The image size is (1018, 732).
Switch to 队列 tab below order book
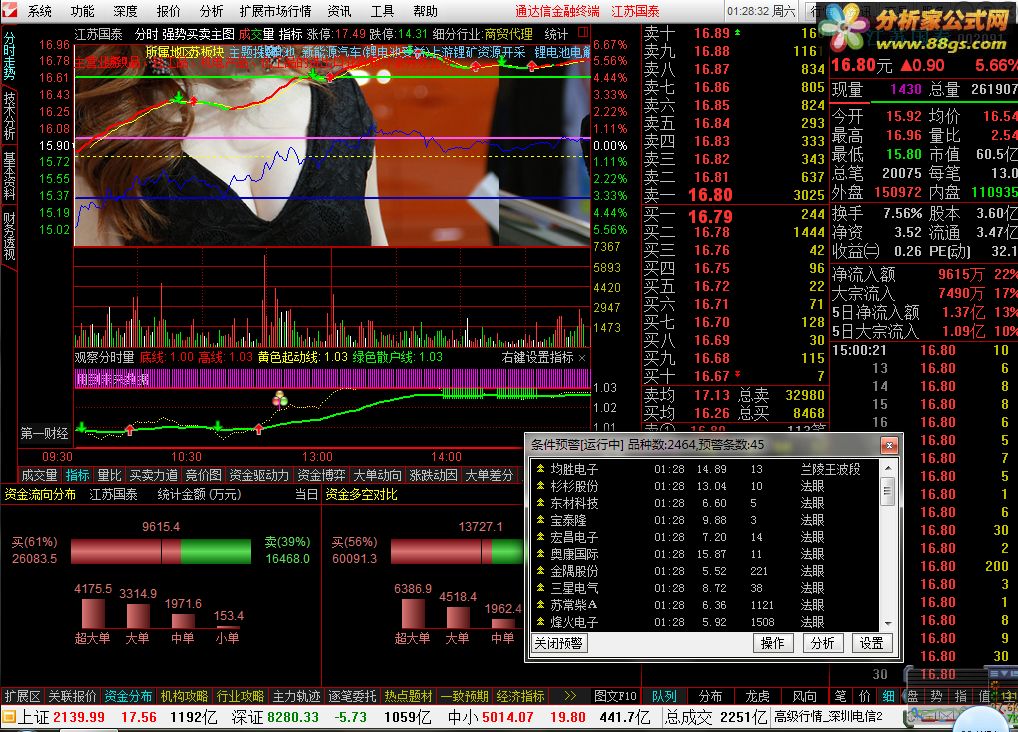(664, 696)
